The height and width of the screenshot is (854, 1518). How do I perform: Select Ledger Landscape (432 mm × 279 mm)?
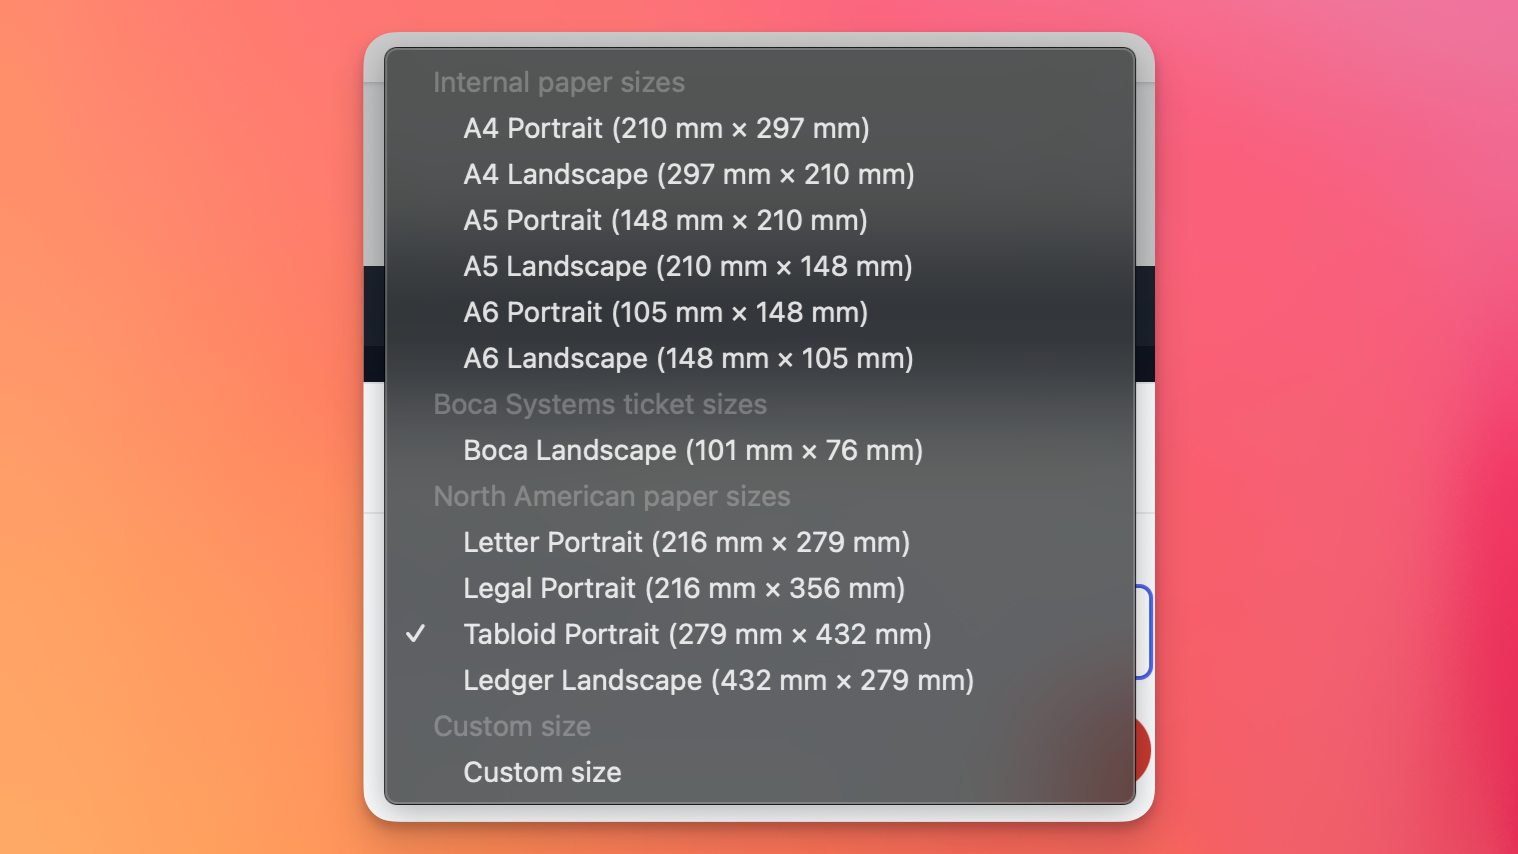(x=718, y=680)
